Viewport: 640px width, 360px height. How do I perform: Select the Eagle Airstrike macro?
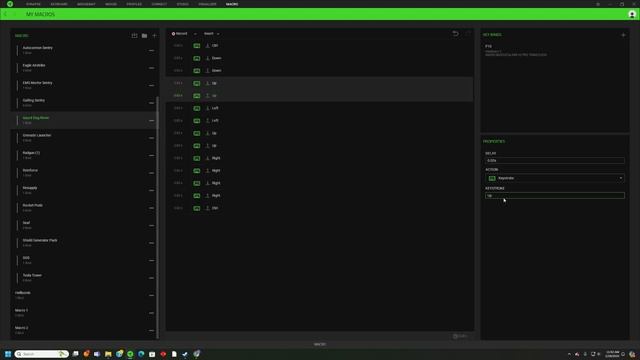pyautogui.click(x=84, y=68)
